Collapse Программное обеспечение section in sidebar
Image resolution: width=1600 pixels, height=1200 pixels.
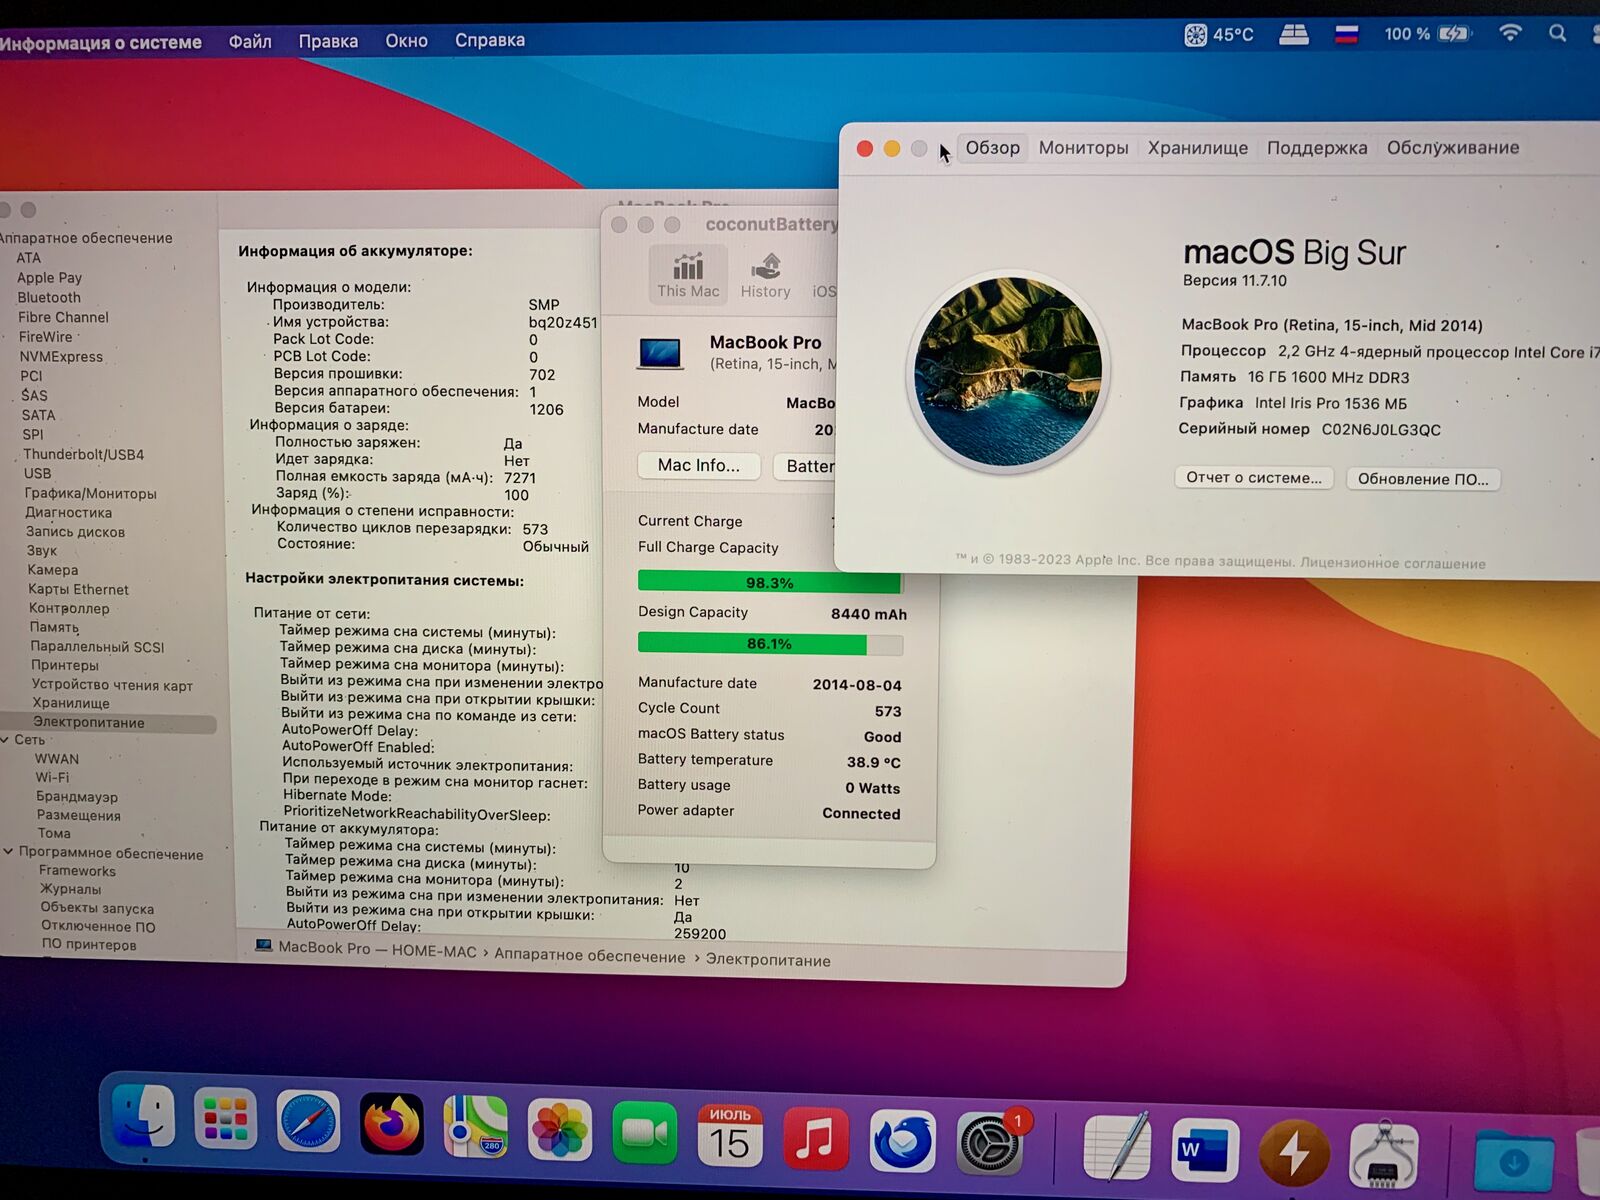click(8, 853)
